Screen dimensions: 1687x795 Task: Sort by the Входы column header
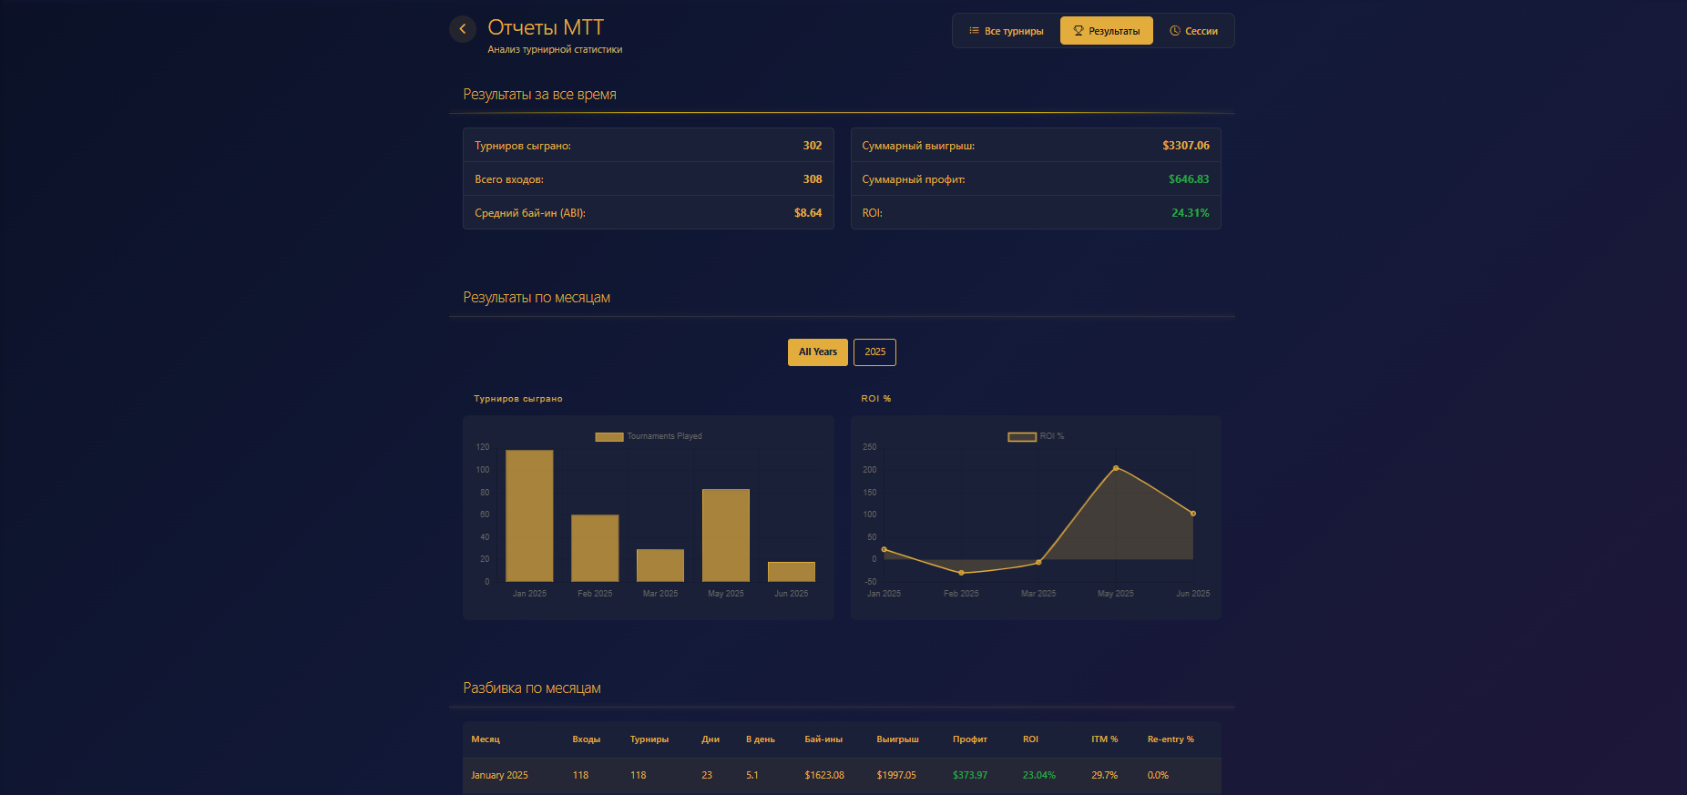586,740
